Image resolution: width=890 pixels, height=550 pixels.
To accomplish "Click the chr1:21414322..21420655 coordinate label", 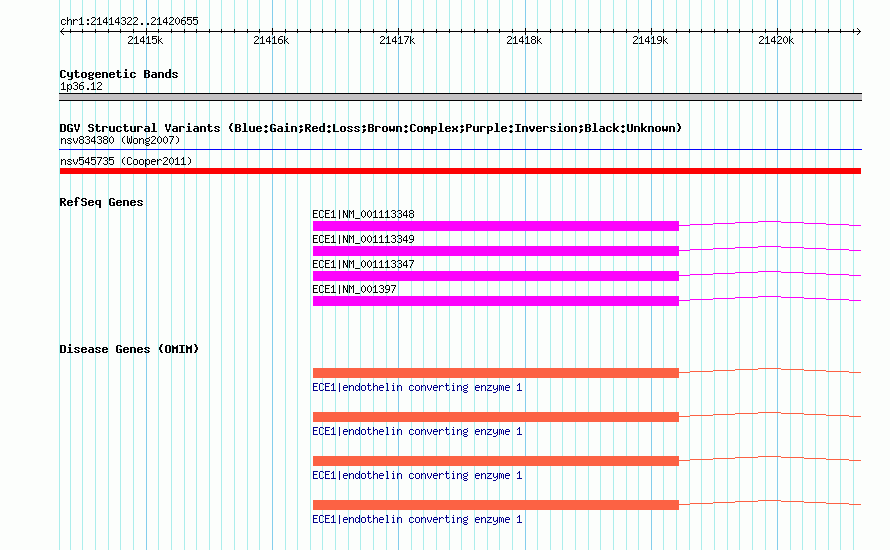I will click(129, 21).
